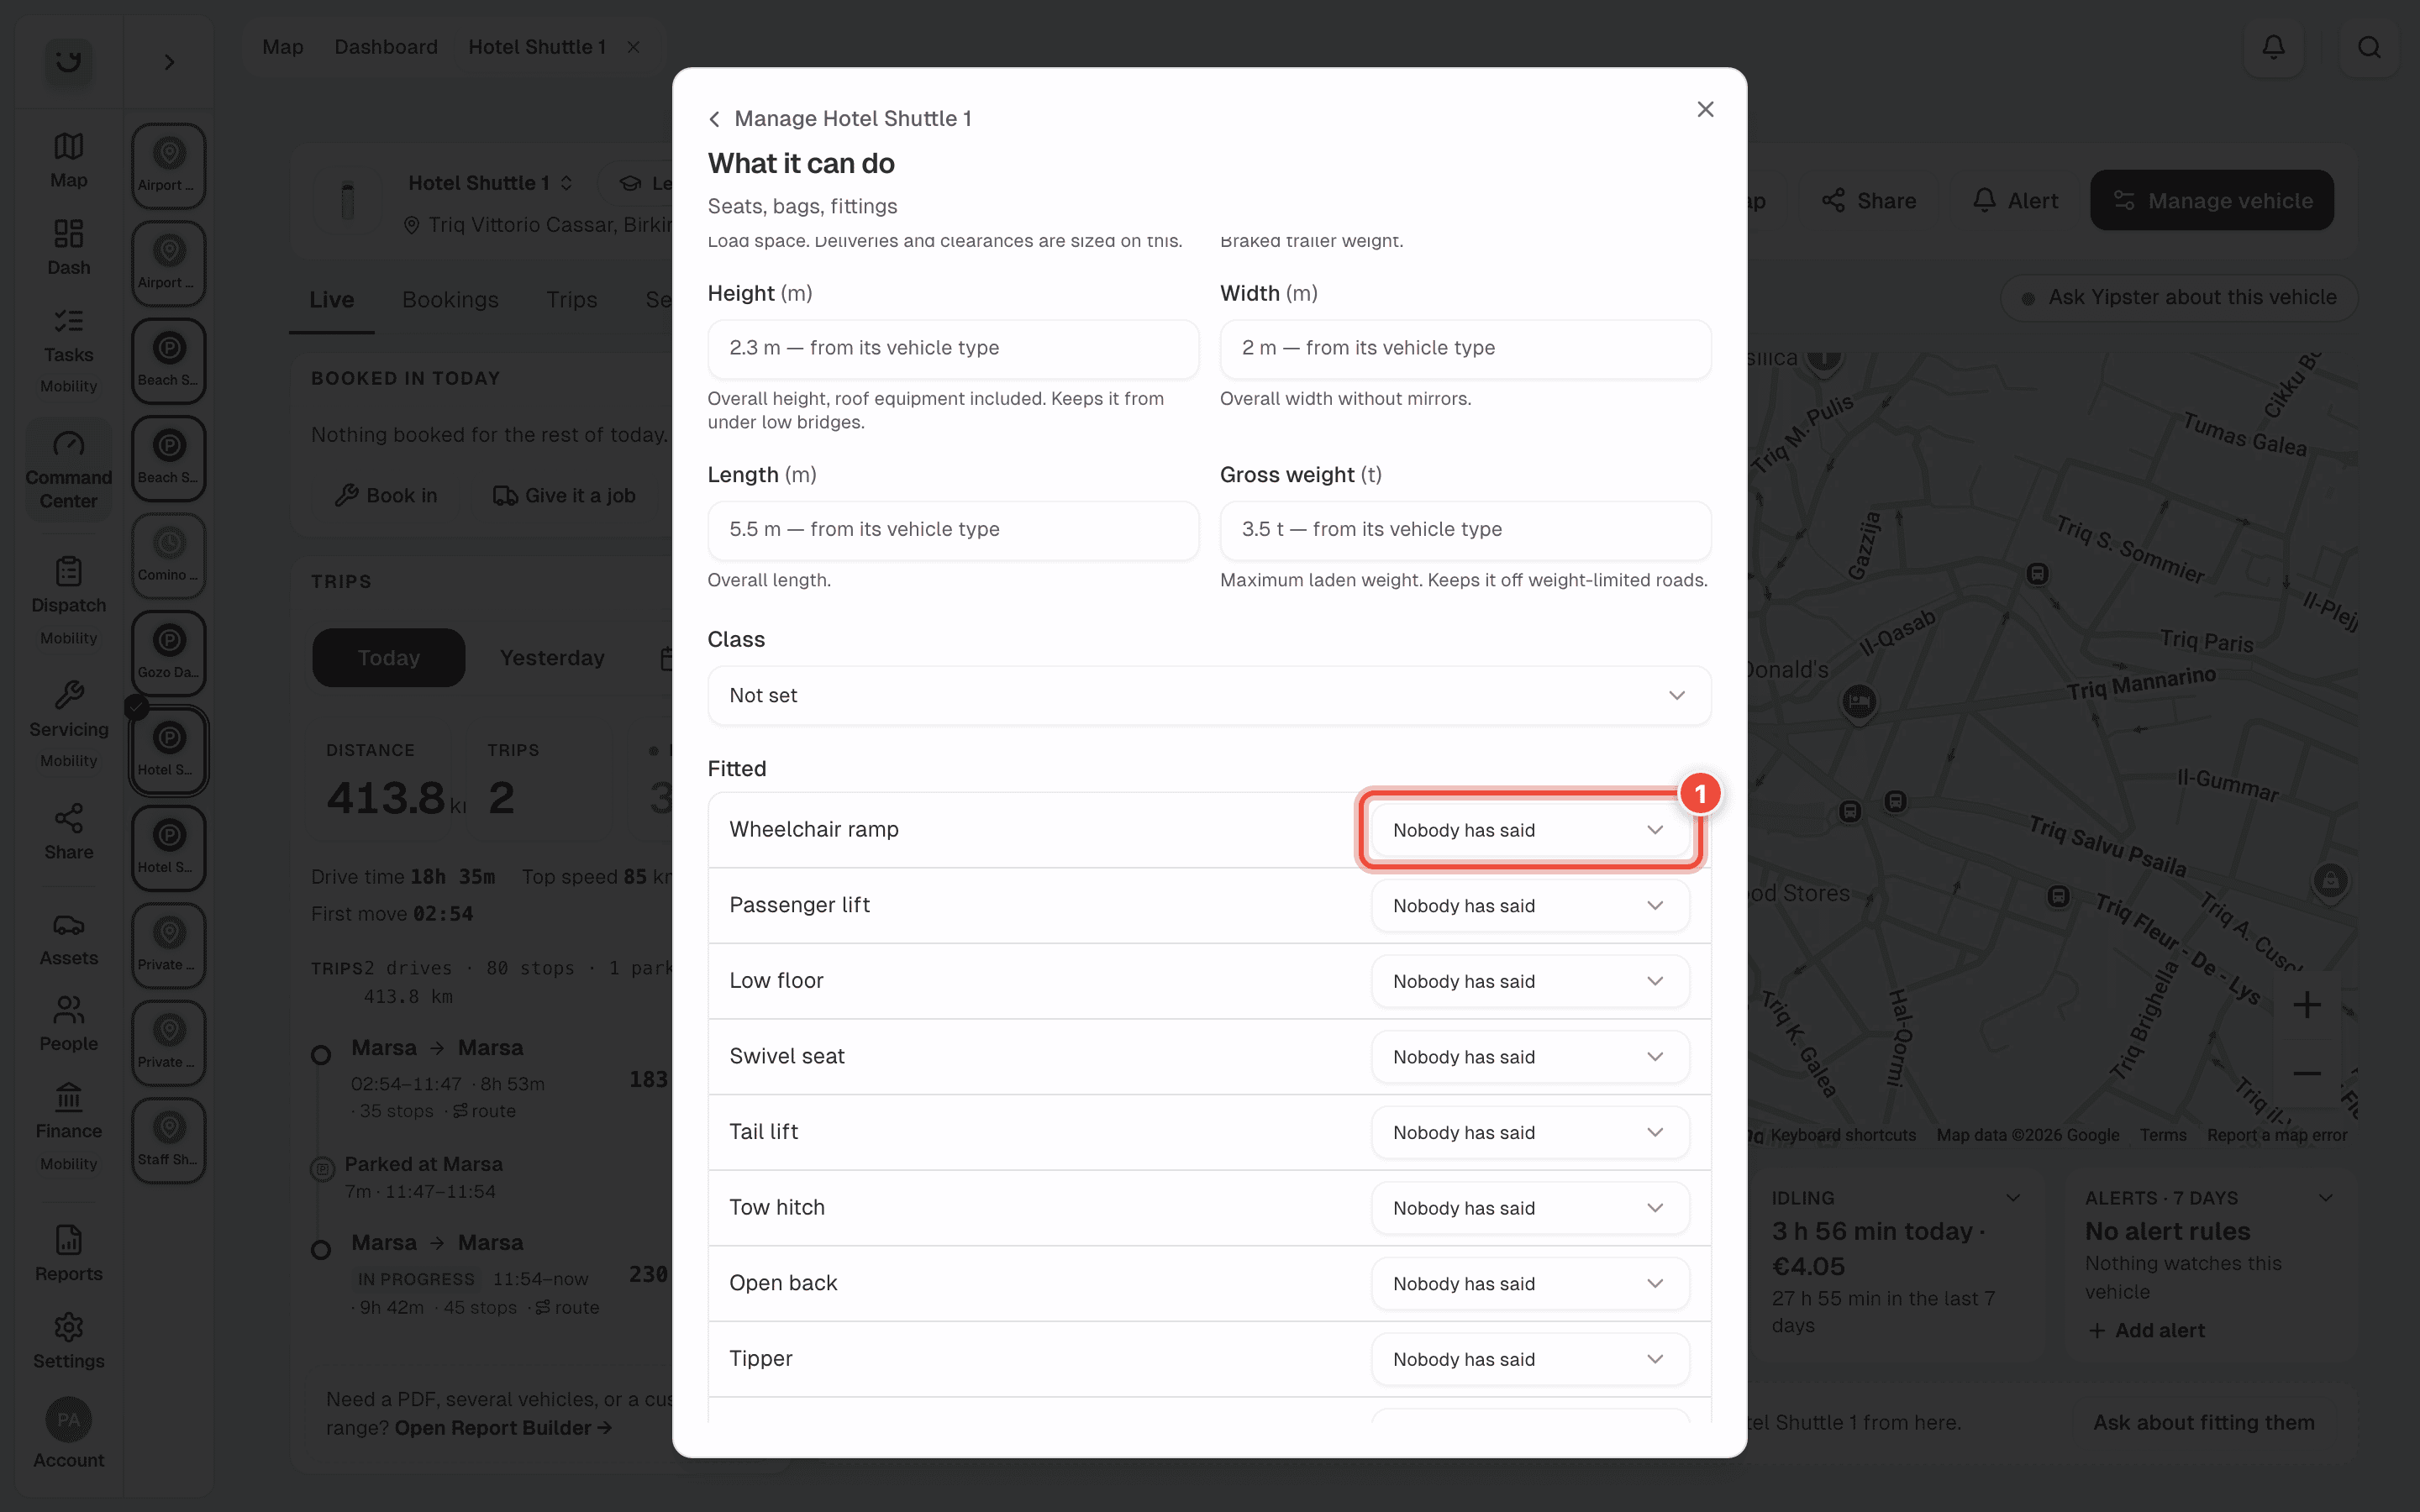Open the Map sidebar icon
Image resolution: width=2420 pixels, height=1512 pixels.
tap(68, 160)
